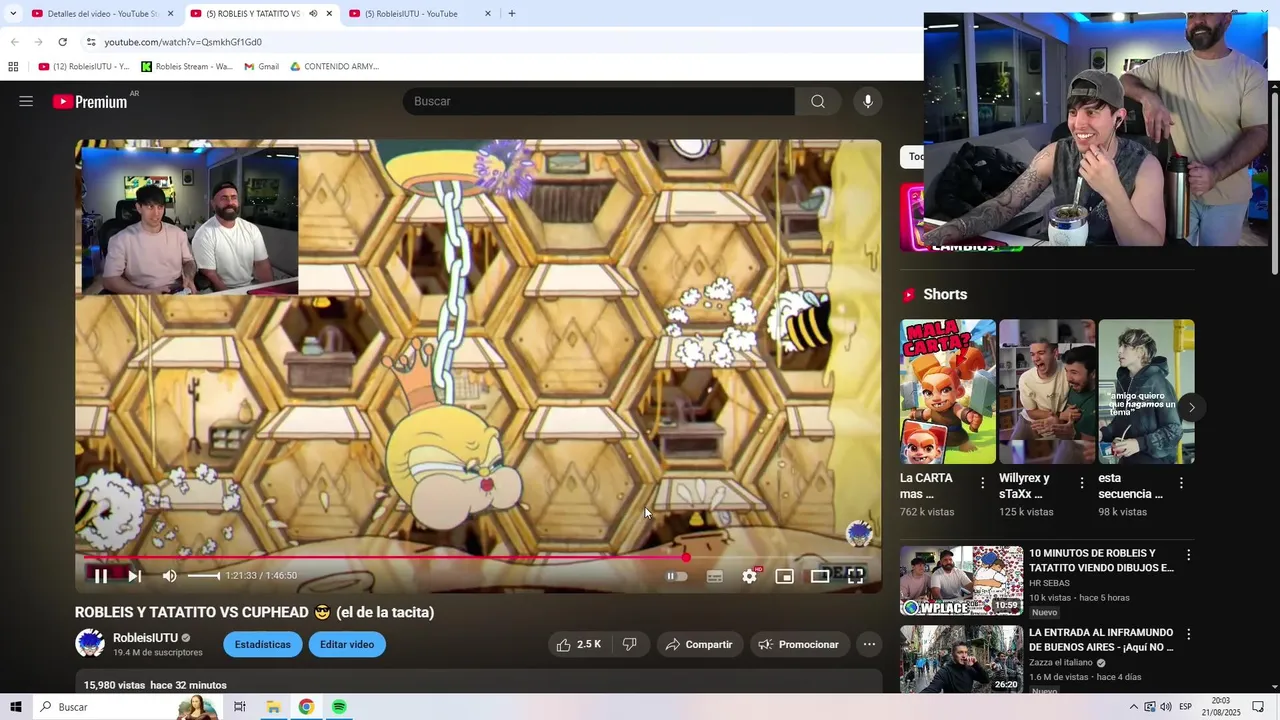Open the esta secuencia Short thumbnail
Screen dimensions: 1280x720
pos(1146,391)
